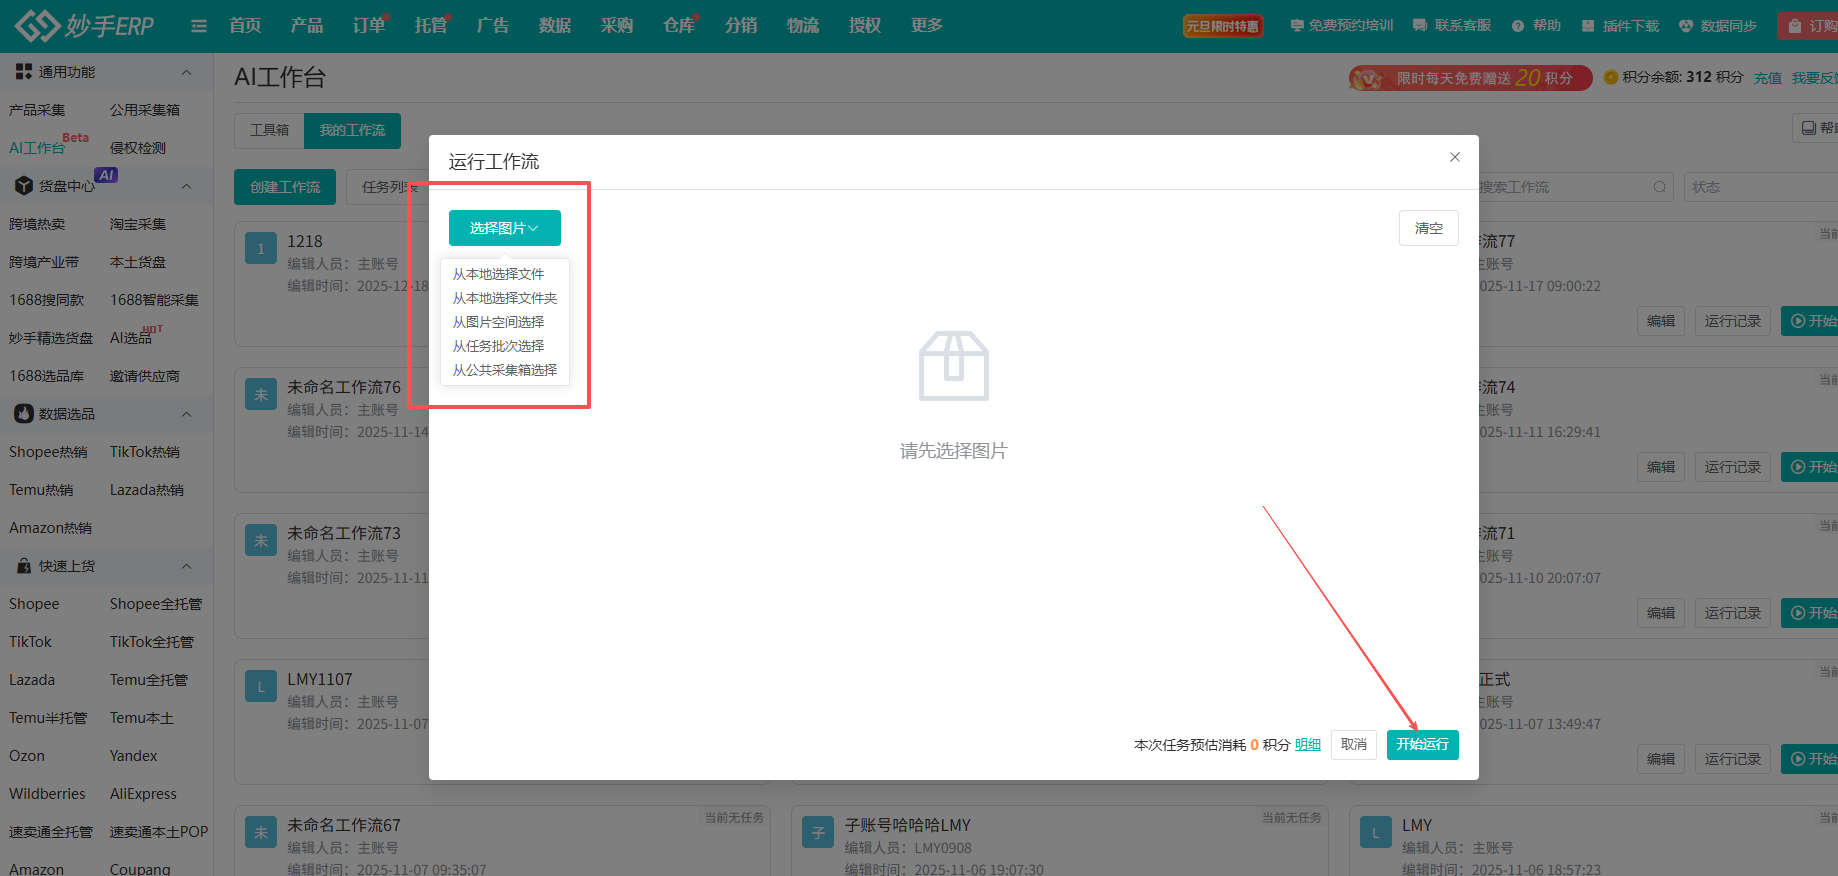The height and width of the screenshot is (876, 1838).
Task: Open 产品采集 in the sidebar
Action: pyautogui.click(x=37, y=110)
